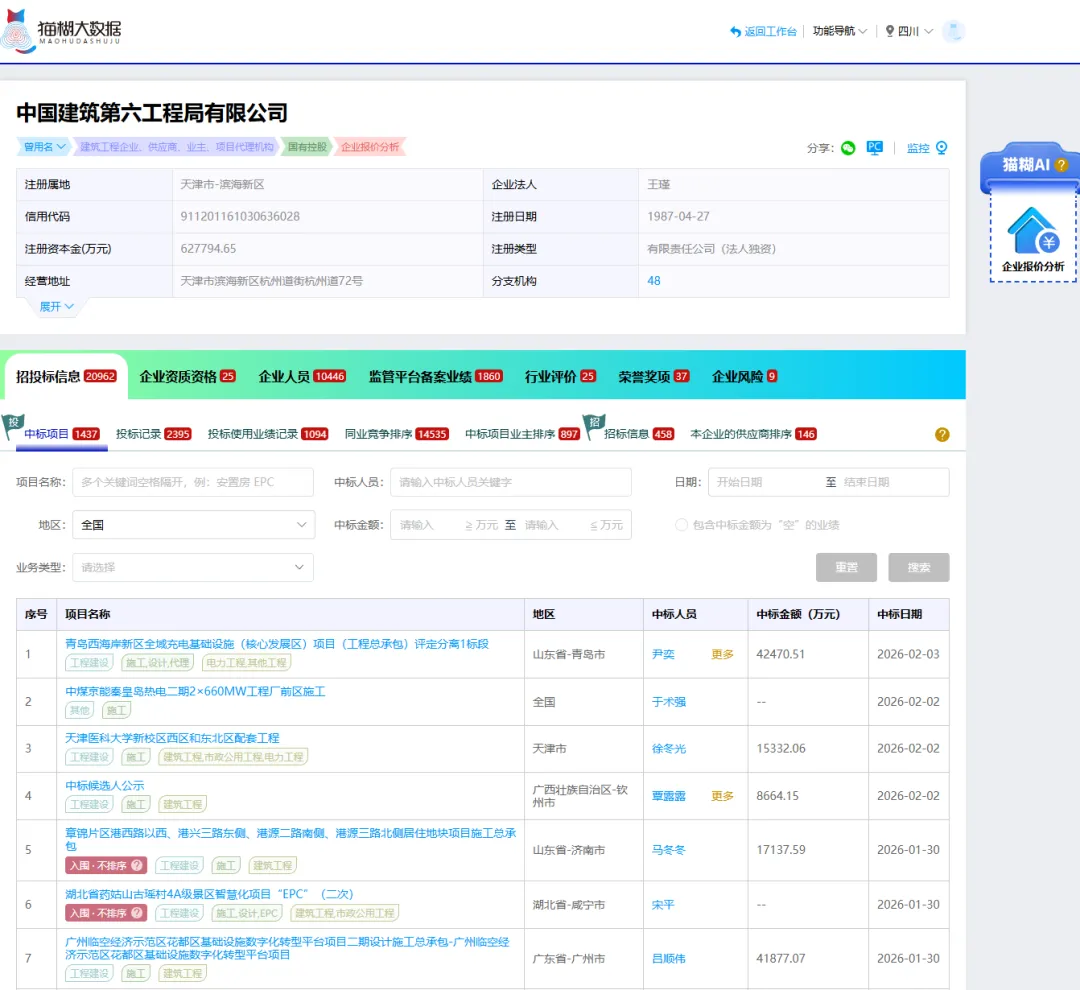Click the 徐冬光 person link
Viewport: 1080px width, 990px height.
669,749
